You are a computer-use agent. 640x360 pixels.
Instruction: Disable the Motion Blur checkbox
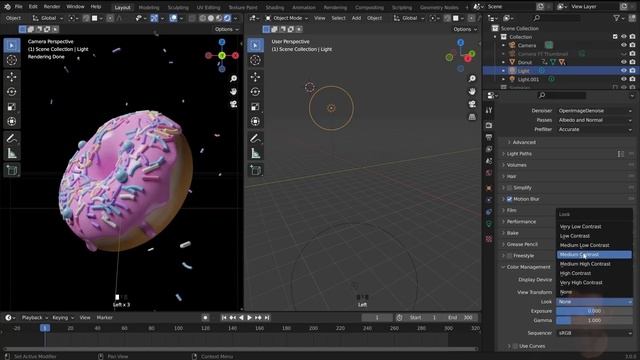(x=509, y=199)
